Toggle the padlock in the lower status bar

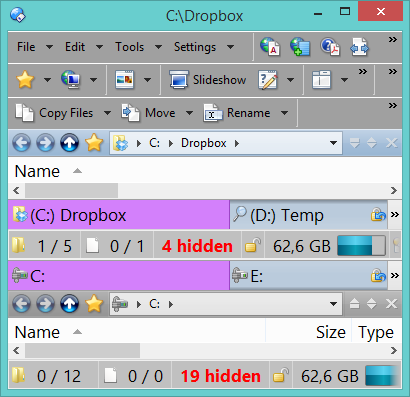(281, 376)
